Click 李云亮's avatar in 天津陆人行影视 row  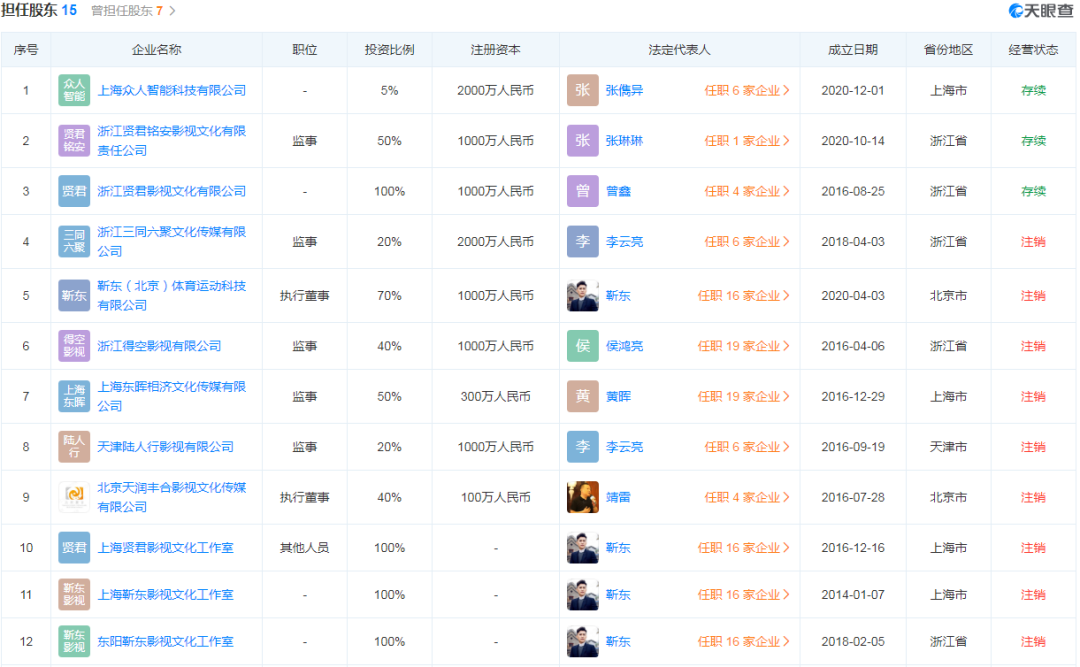tap(583, 447)
